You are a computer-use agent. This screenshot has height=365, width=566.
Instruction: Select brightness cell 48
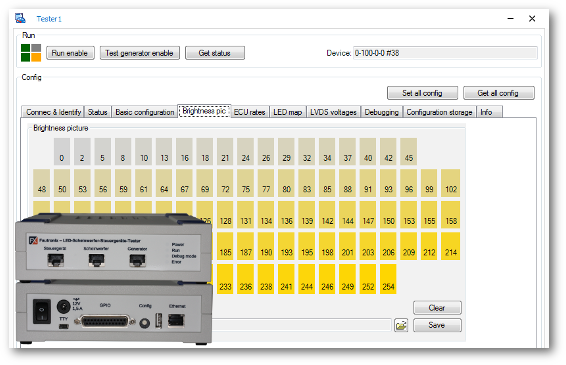(x=42, y=183)
